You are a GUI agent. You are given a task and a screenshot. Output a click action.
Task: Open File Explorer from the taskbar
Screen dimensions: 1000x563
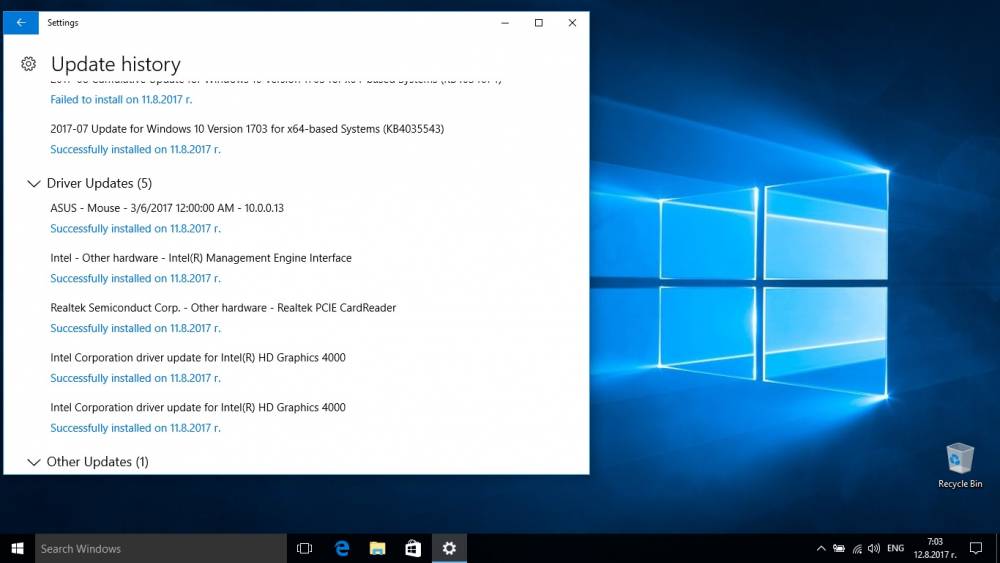click(378, 548)
